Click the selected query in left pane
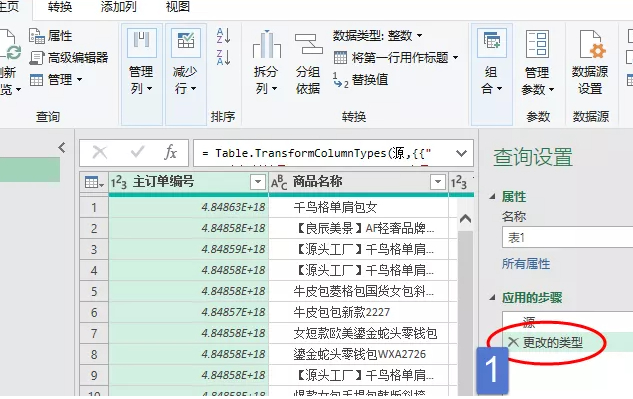The width and height of the screenshot is (633, 399). point(30,170)
